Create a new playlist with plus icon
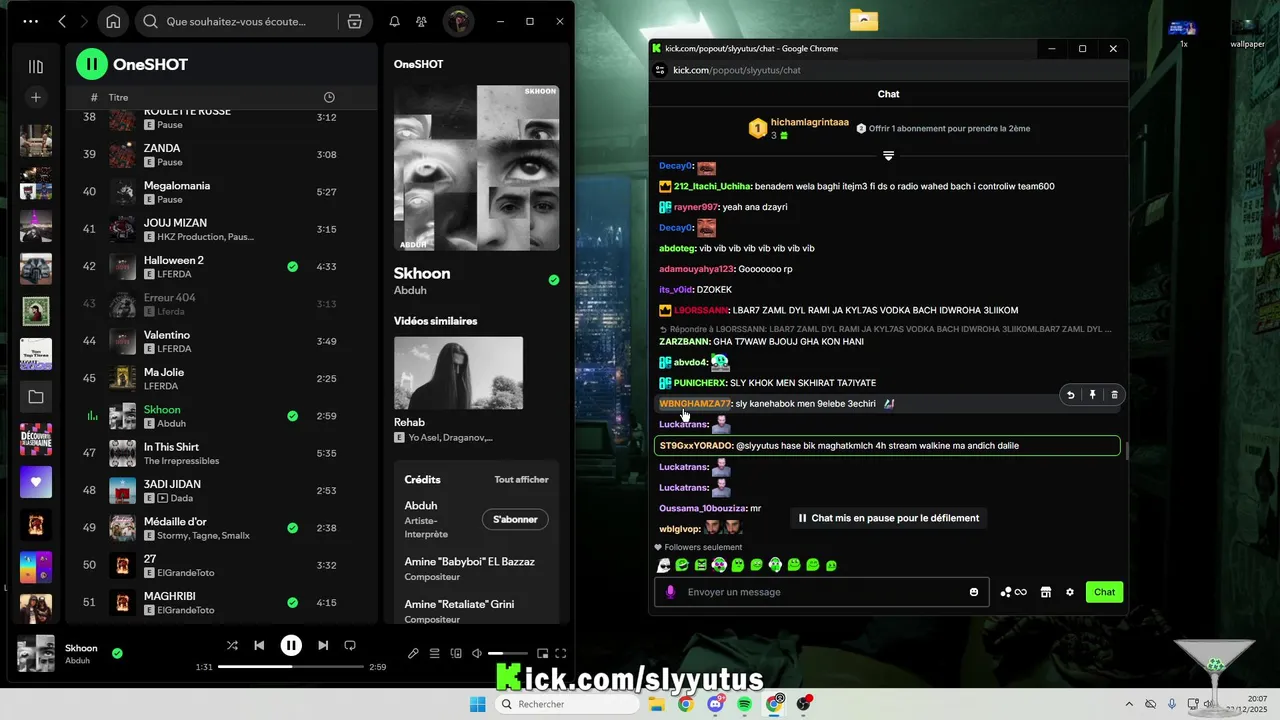Image resolution: width=1280 pixels, height=720 pixels. [36, 97]
